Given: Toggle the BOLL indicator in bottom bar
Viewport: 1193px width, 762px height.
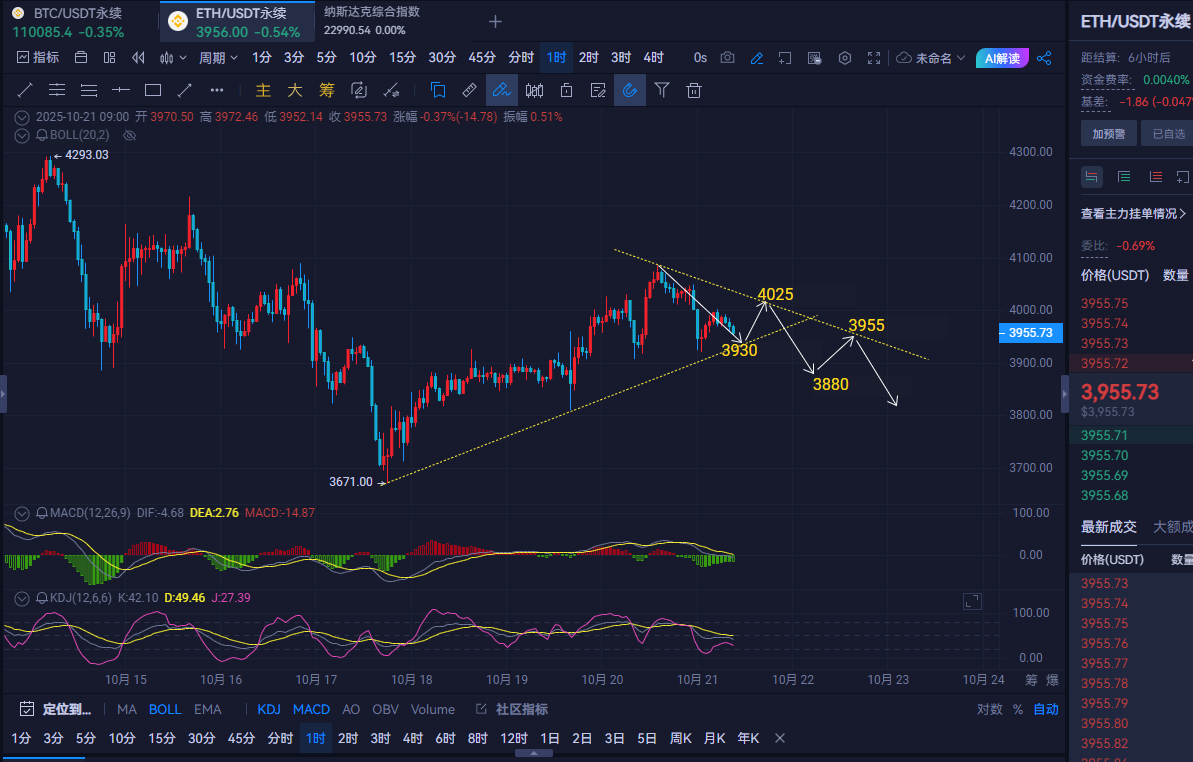Looking at the screenshot, I should (165, 709).
